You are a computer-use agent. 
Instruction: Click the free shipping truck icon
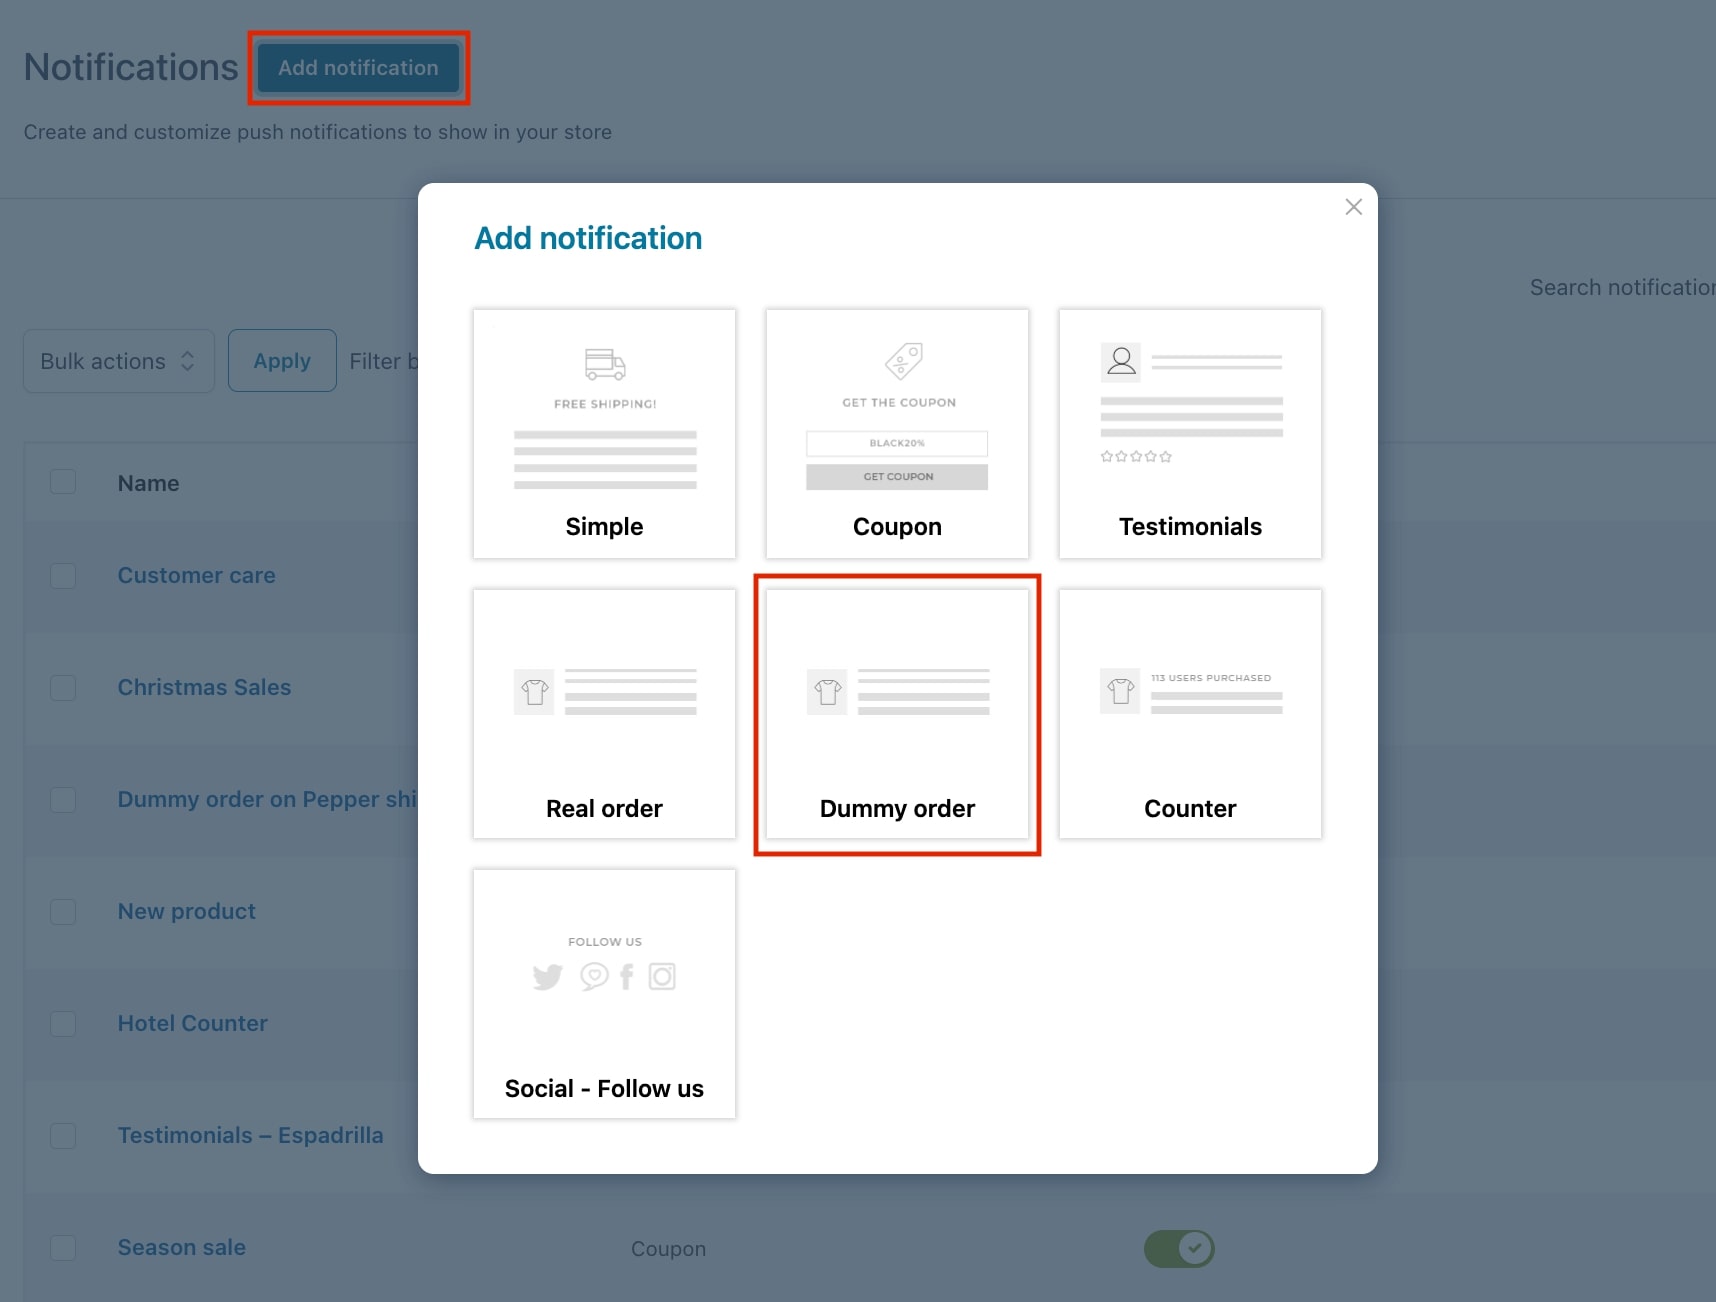click(605, 364)
